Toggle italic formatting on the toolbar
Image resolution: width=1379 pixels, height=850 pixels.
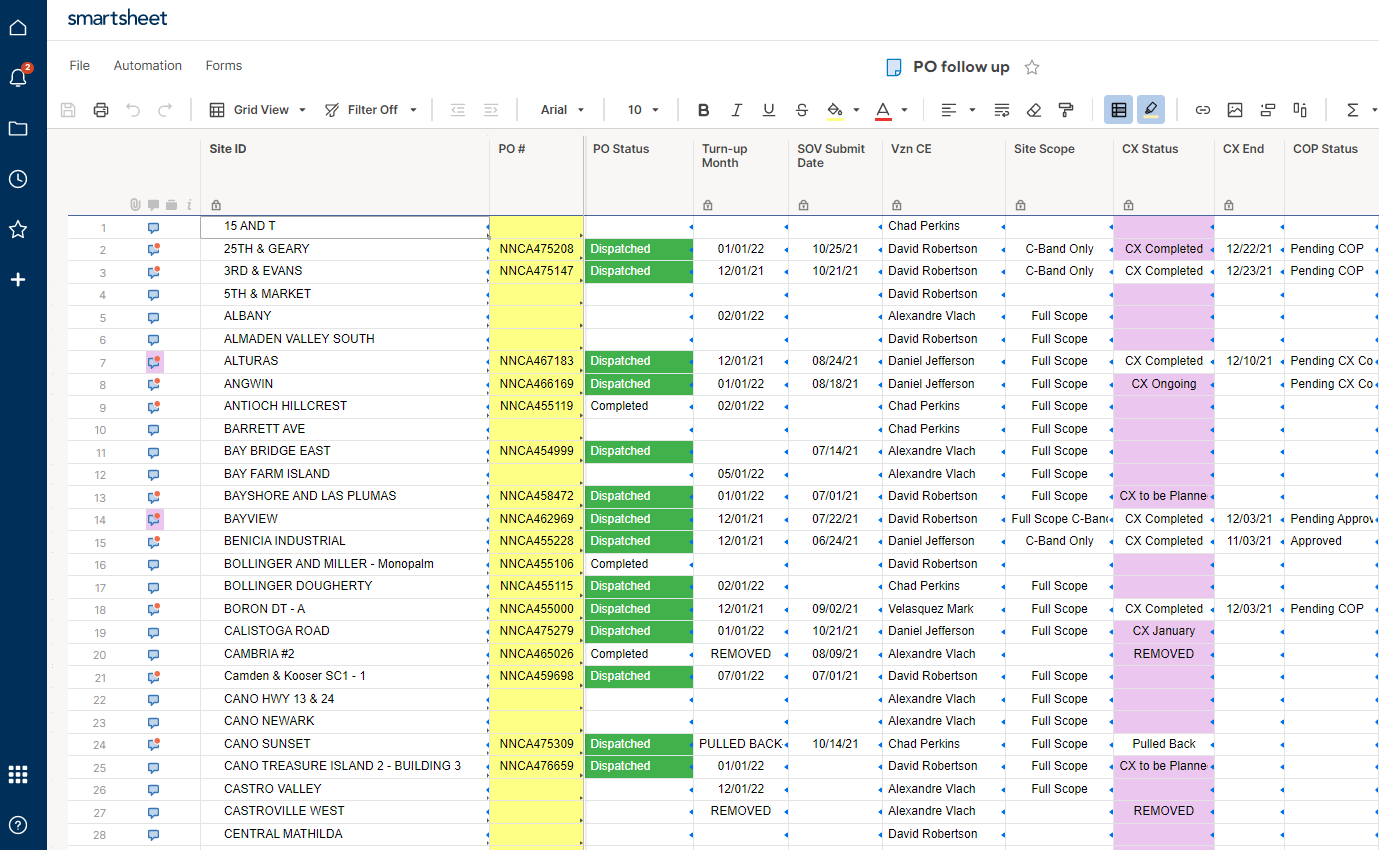click(x=737, y=110)
